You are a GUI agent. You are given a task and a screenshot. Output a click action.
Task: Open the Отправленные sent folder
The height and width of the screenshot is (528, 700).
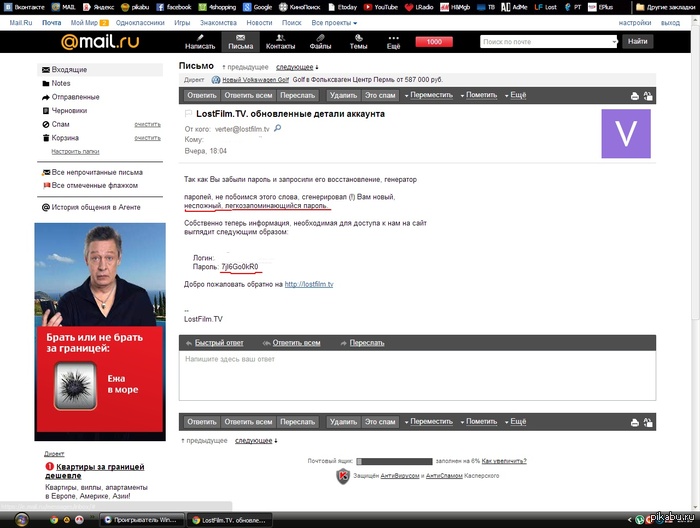click(75, 97)
